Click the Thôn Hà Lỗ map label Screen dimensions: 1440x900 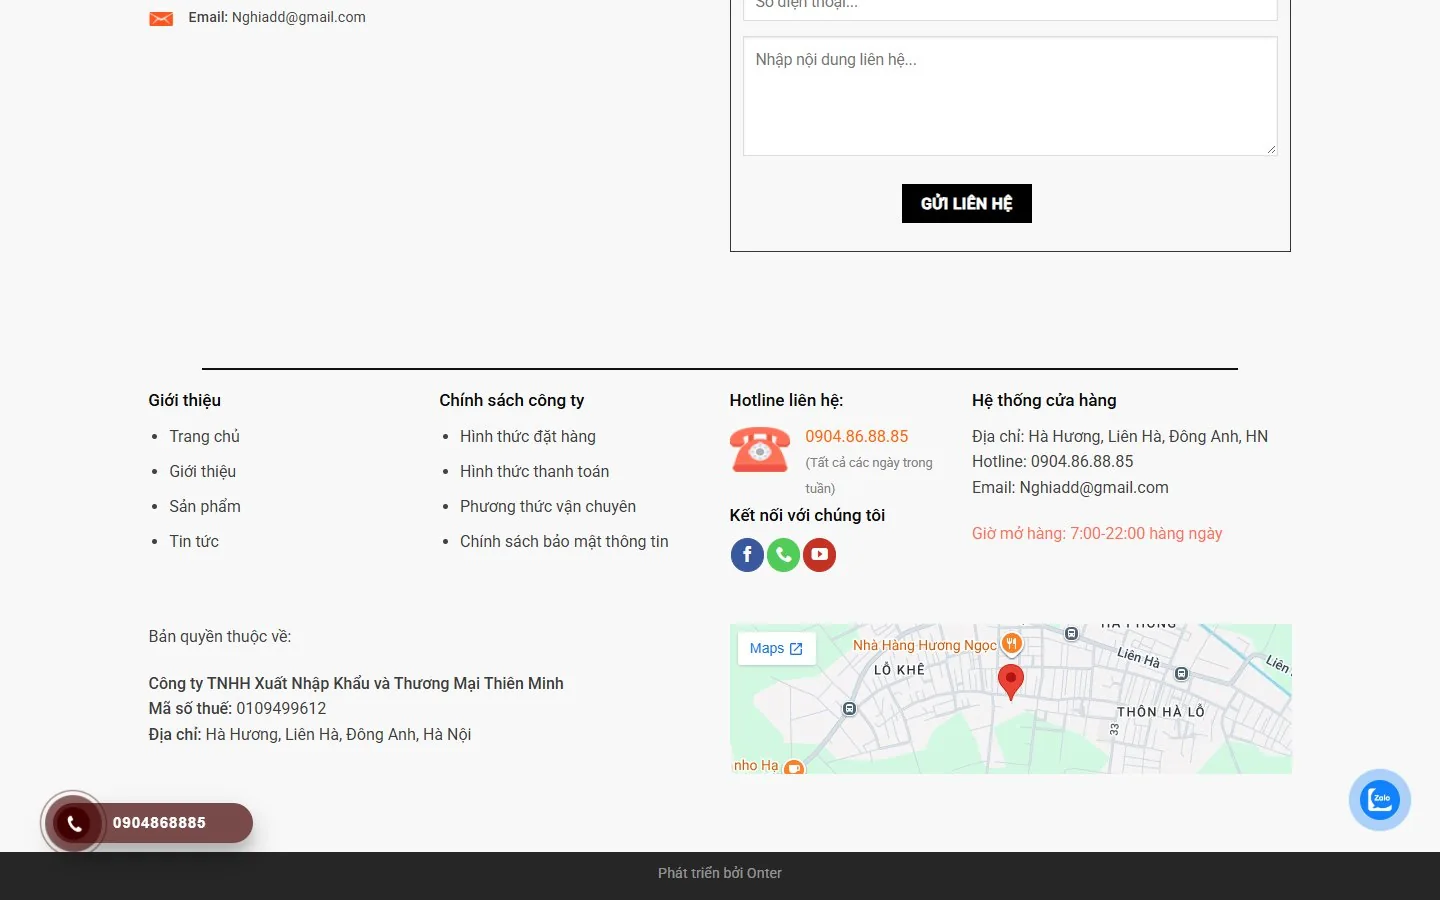click(x=1160, y=712)
